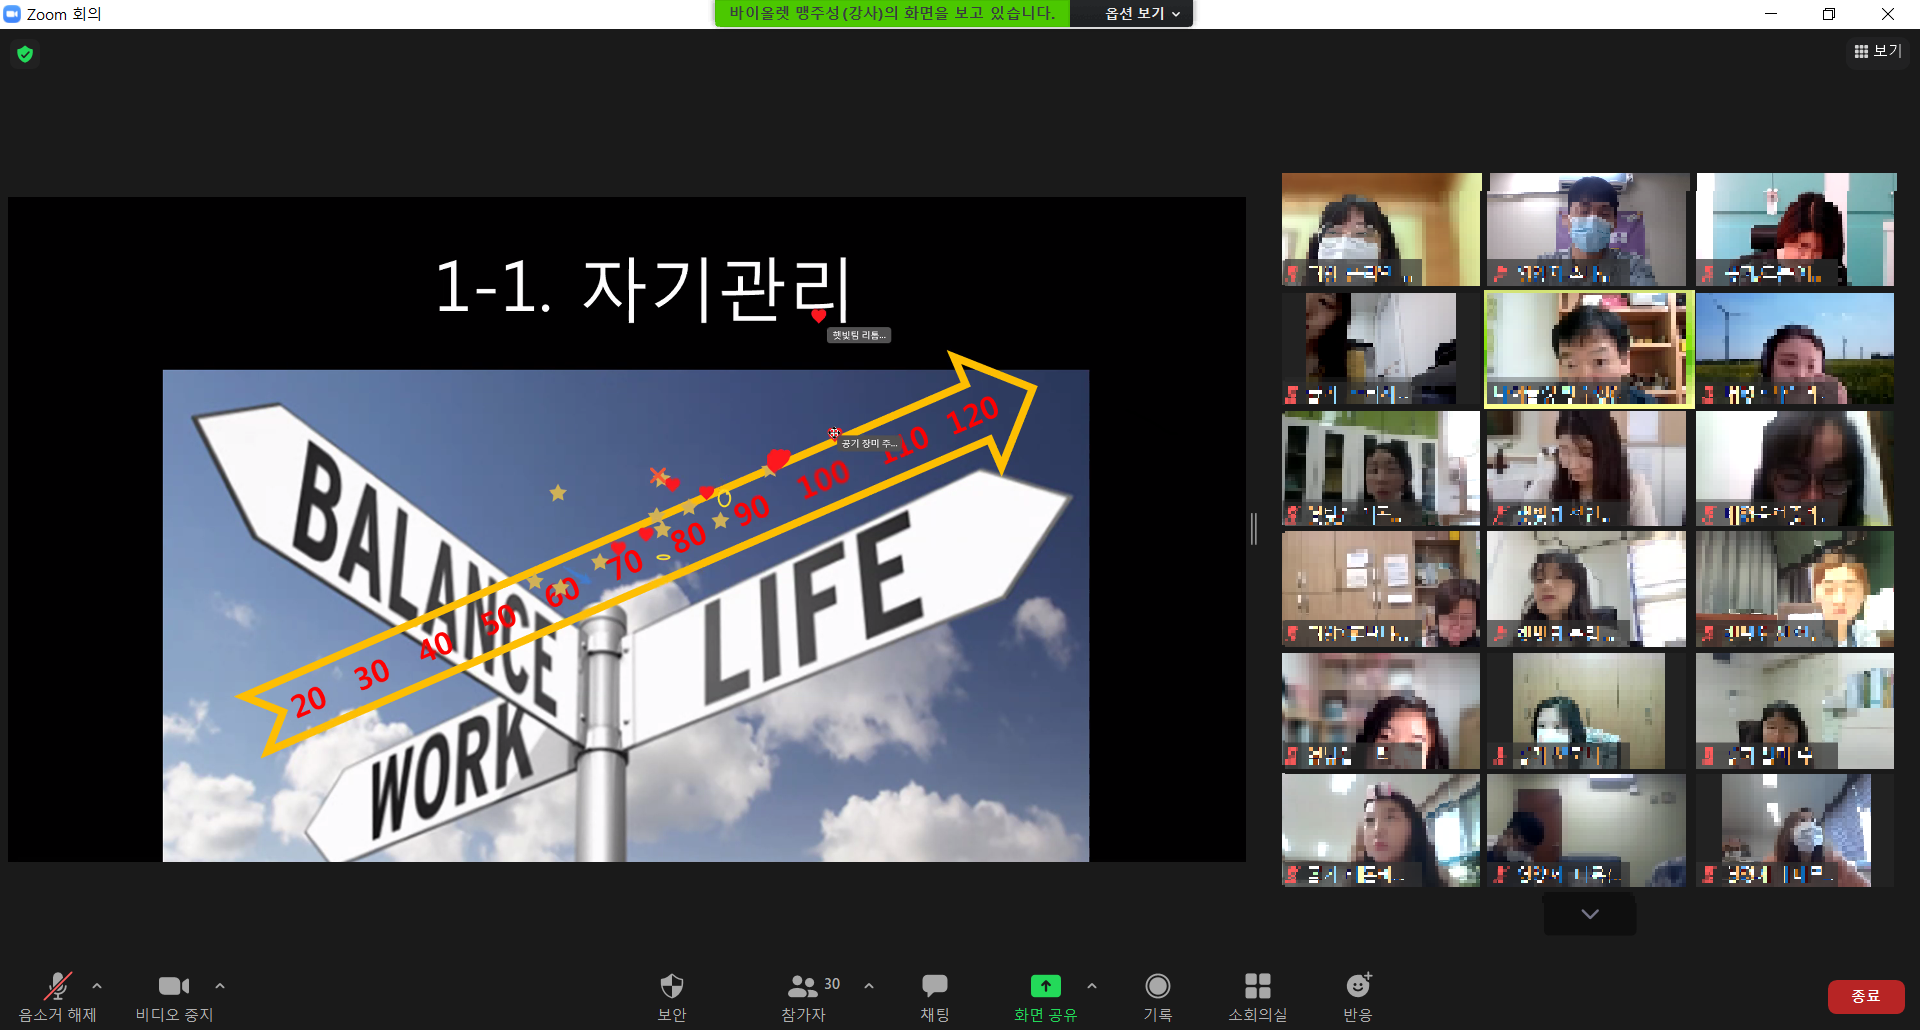Viewport: 1920px width, 1030px height.
Task: Expand participants options arrow beside 참가자
Action: tap(869, 986)
